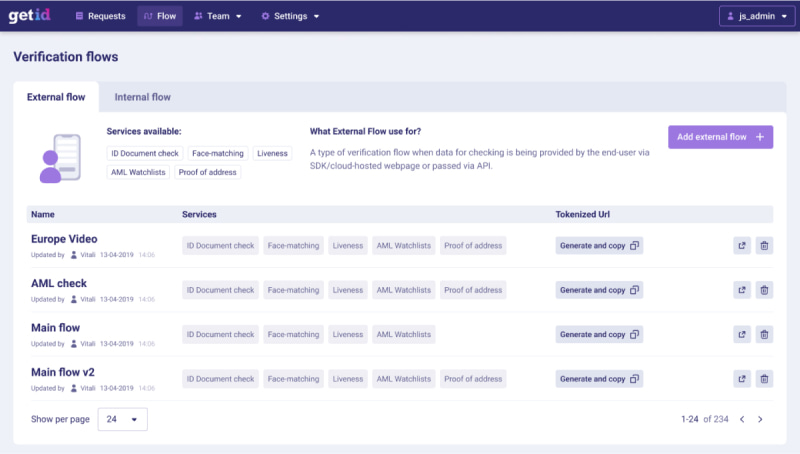
Task: Go to next page with right chevron
Action: [760, 419]
